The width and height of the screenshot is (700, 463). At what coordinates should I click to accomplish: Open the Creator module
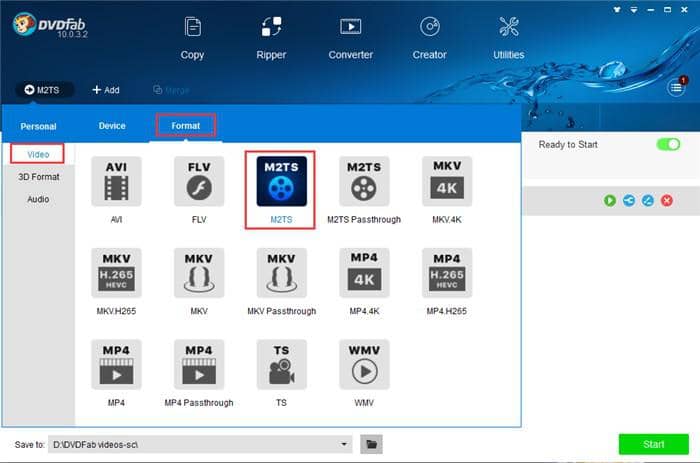429,38
